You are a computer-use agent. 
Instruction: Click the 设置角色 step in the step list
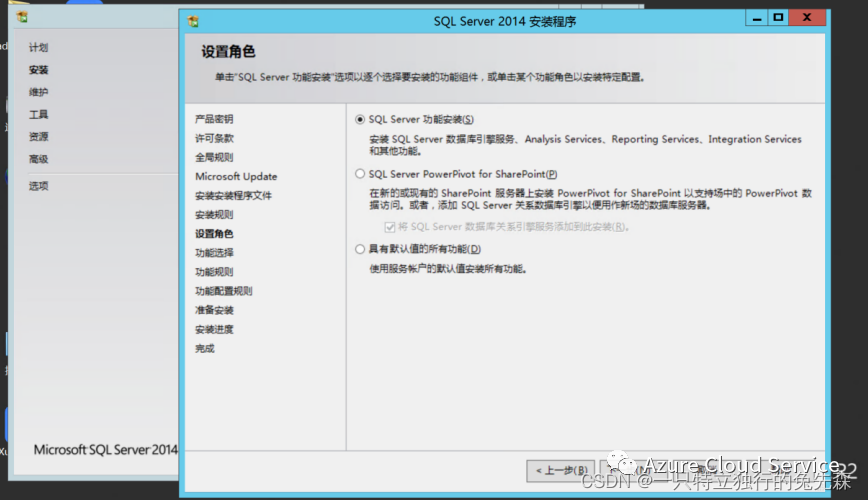pos(214,234)
